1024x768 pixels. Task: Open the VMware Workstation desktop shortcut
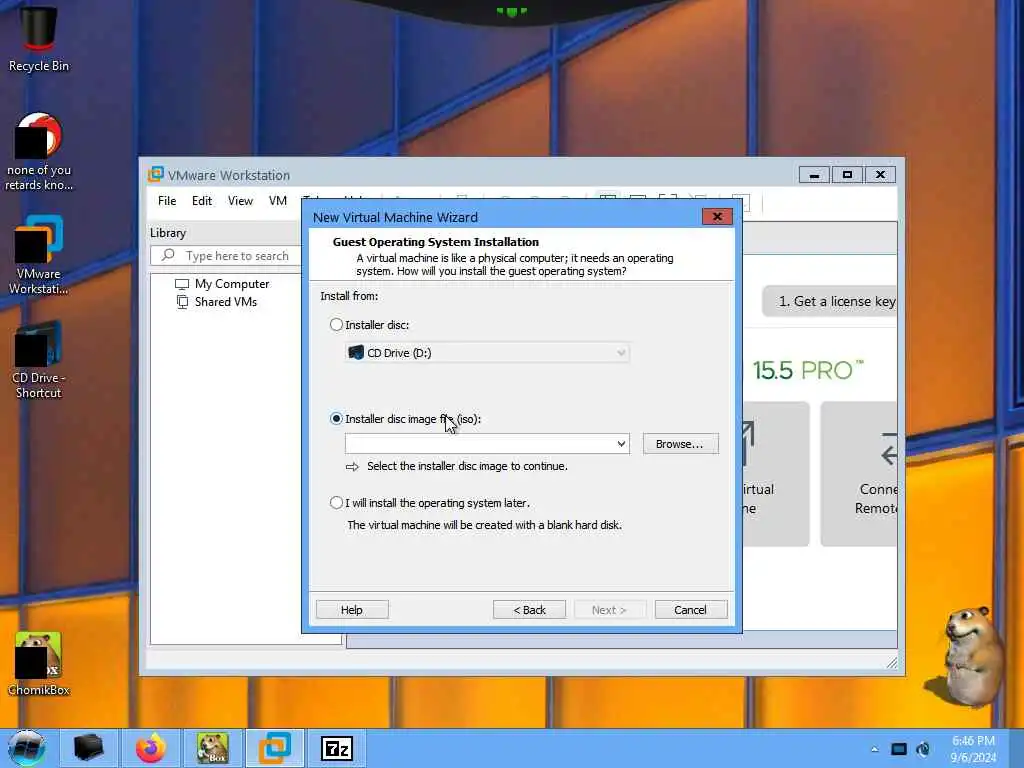[x=39, y=255]
